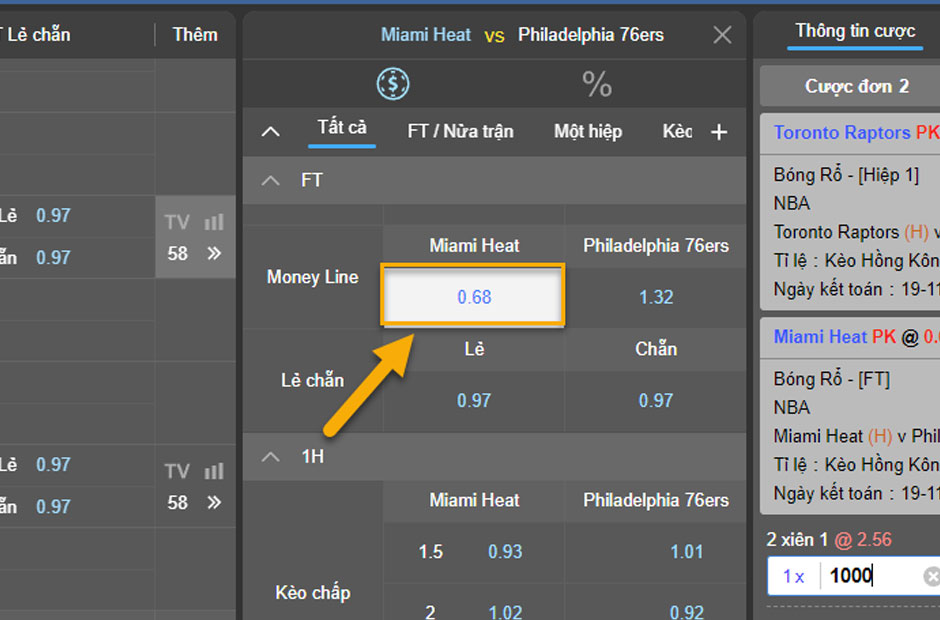Pick Chẵn 0.97 odds in second match row
940x620 pixels.
click(x=53, y=507)
